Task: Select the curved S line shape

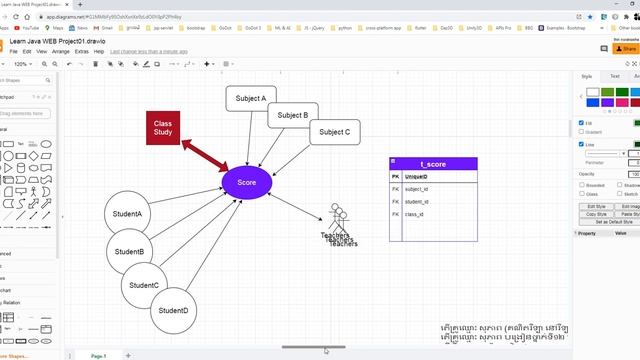Action: pyautogui.click(x=21, y=203)
